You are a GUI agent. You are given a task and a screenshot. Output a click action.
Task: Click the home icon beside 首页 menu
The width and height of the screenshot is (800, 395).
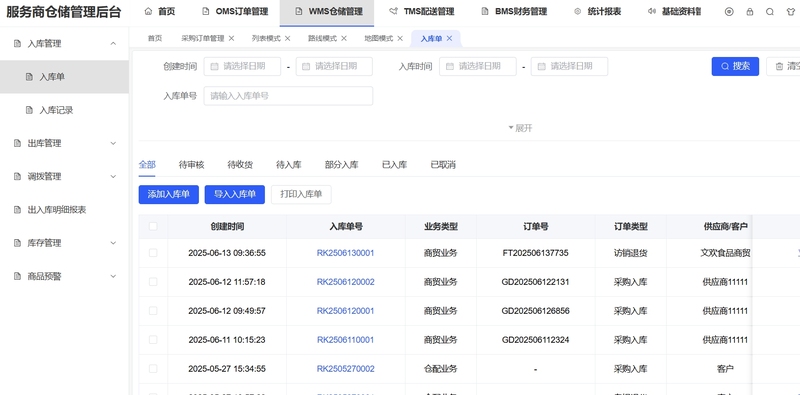click(x=148, y=11)
